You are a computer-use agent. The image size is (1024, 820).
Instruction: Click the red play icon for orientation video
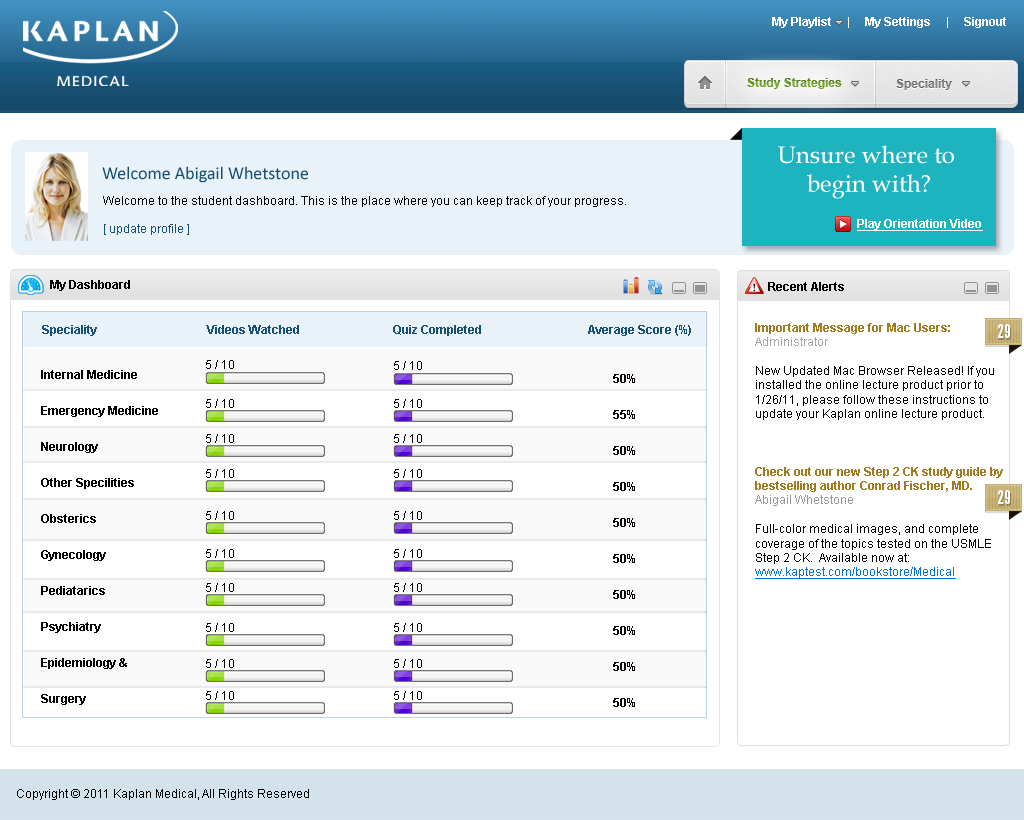843,224
